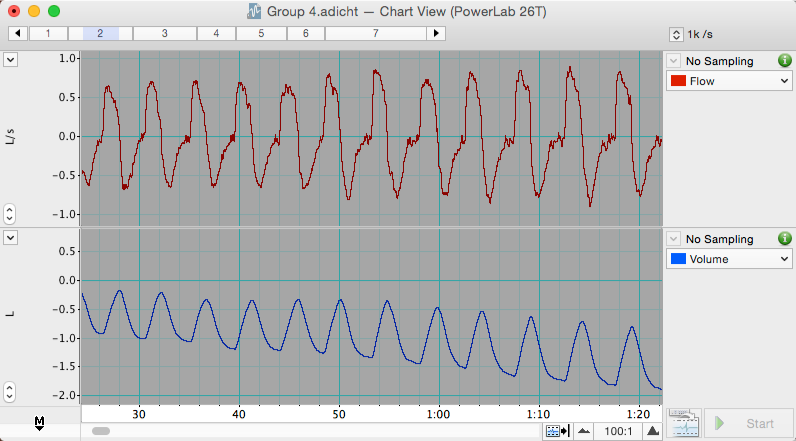This screenshot has width=796, height=441.
Task: Go to previous block with left arrow
Action: (18, 33)
